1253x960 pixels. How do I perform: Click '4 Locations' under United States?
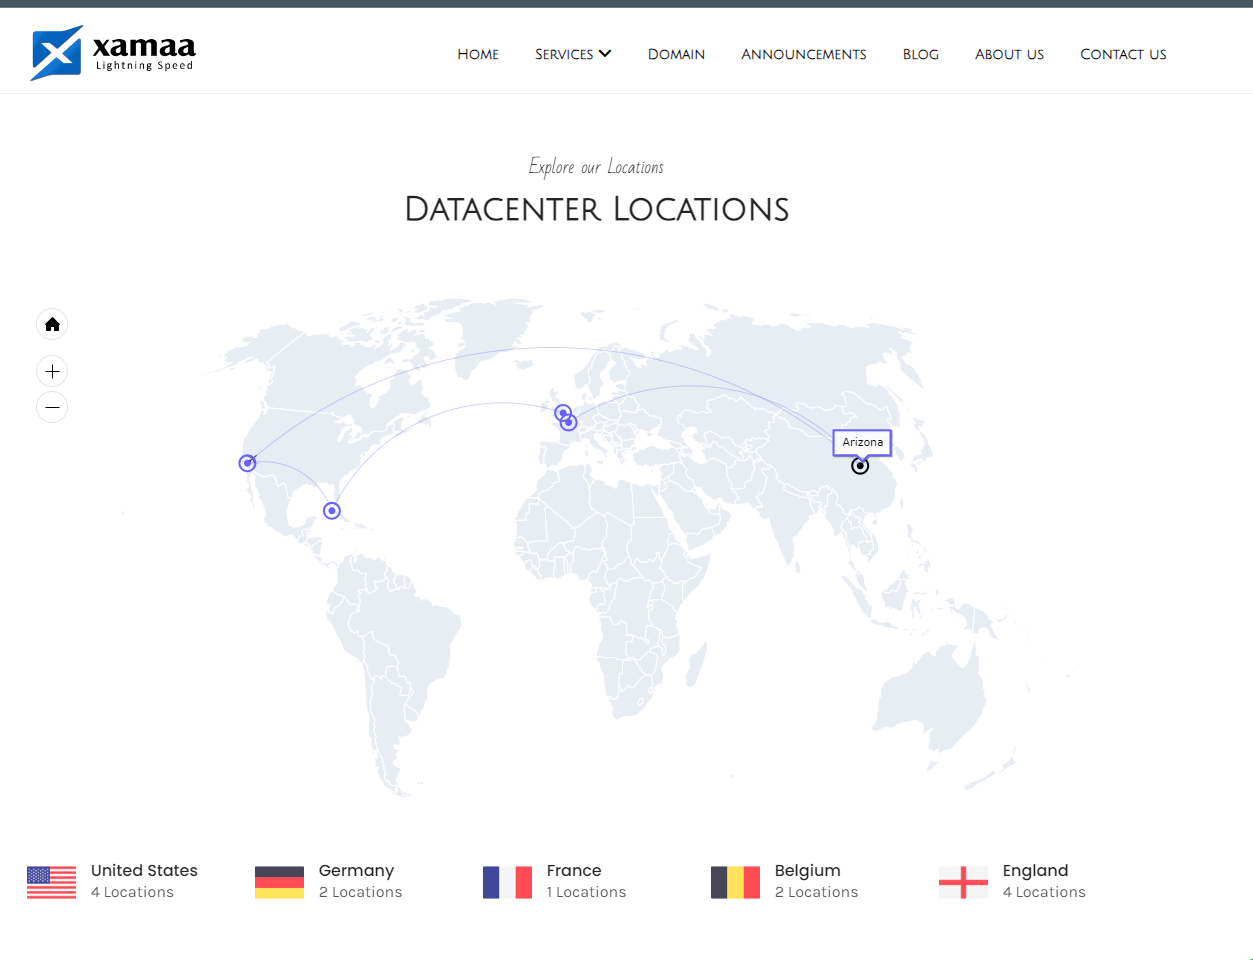(132, 892)
